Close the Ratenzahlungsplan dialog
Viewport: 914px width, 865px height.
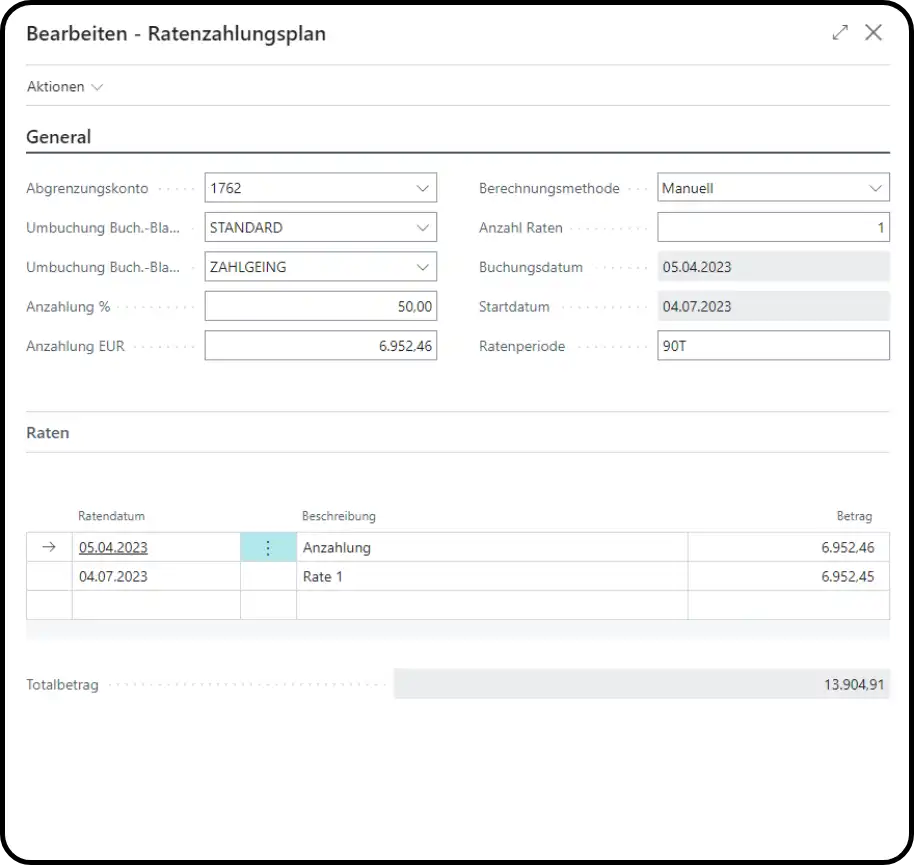[873, 33]
